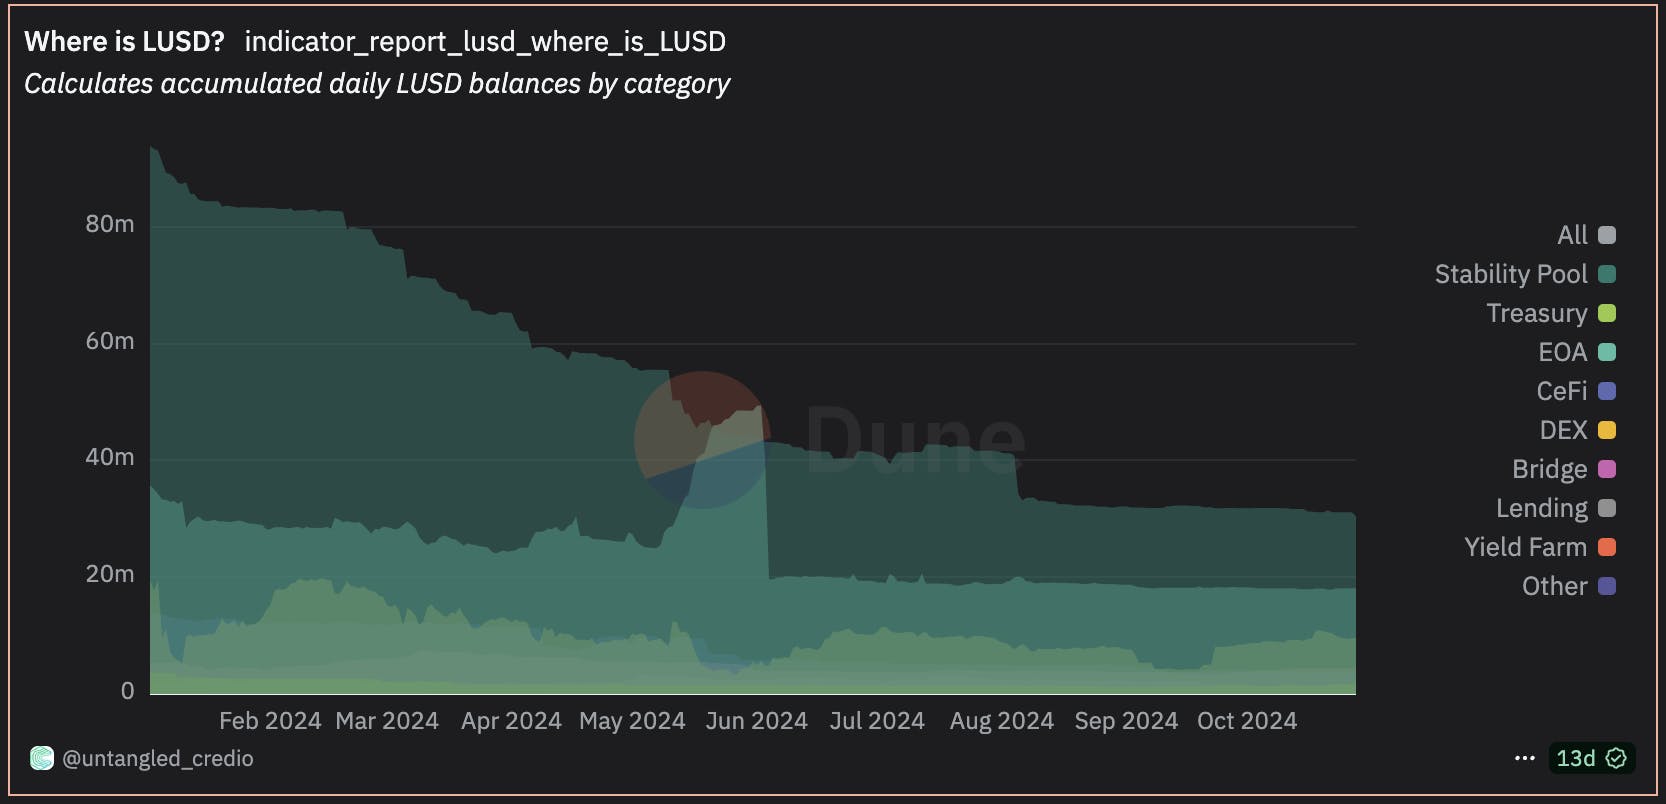Screen dimensions: 1666x804
Task: Click the 80m y-axis label
Action: [x=110, y=224]
